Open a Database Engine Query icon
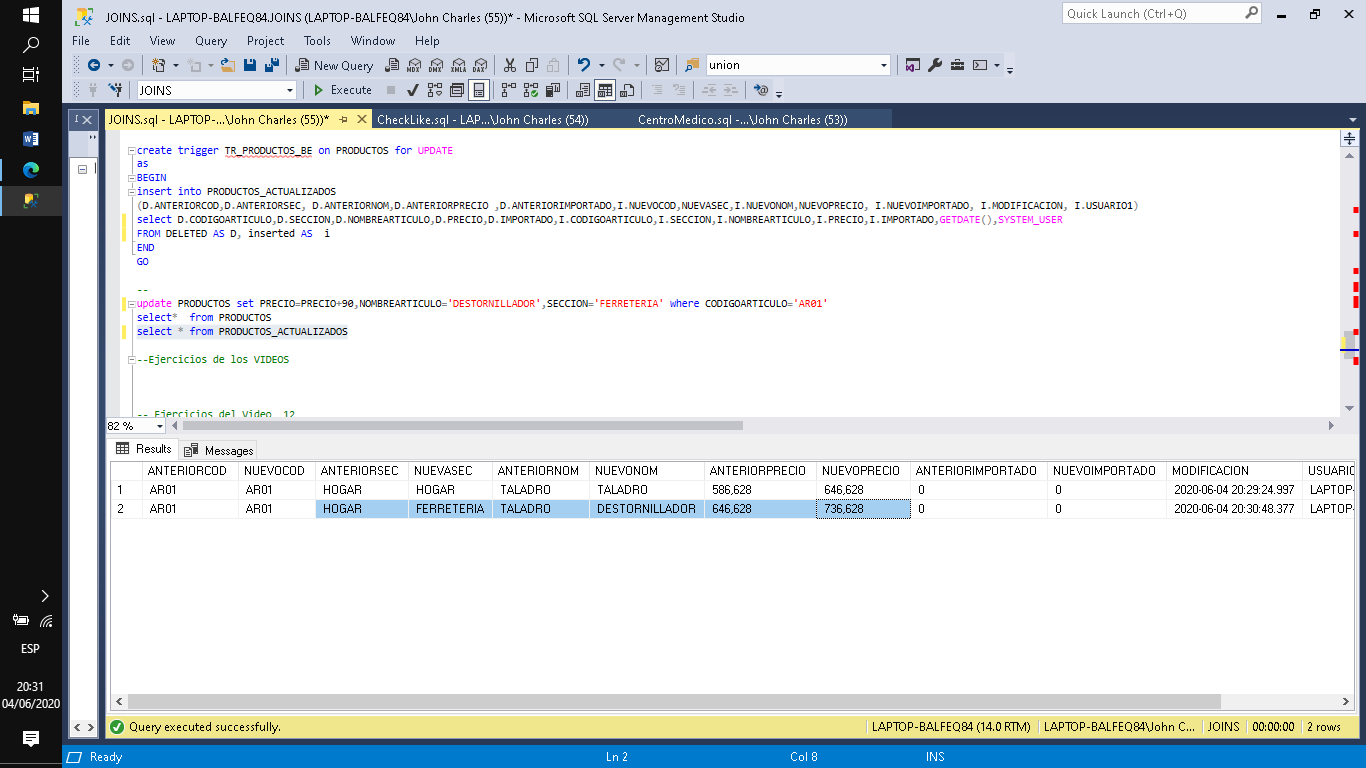This screenshot has height=768, width=1366. point(393,65)
